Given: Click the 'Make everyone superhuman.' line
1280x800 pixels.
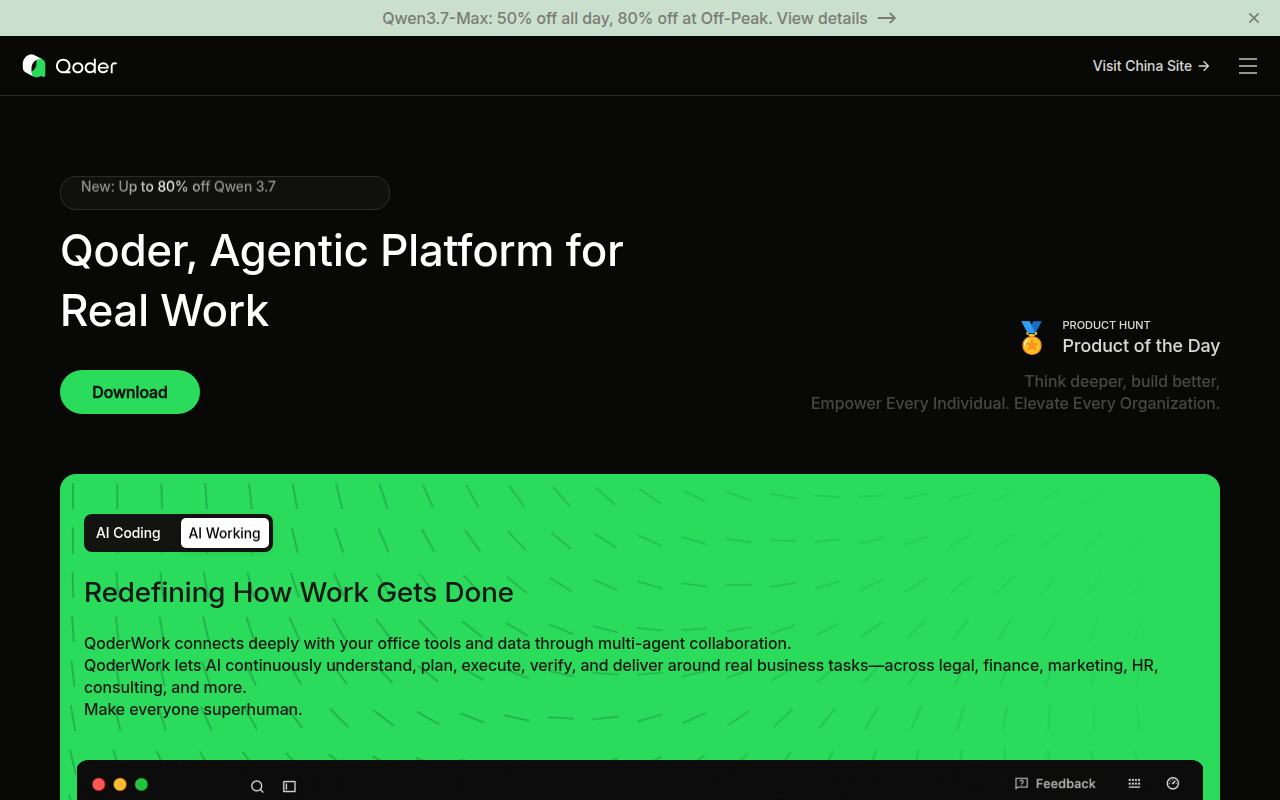Looking at the screenshot, I should pyautogui.click(x=193, y=709).
